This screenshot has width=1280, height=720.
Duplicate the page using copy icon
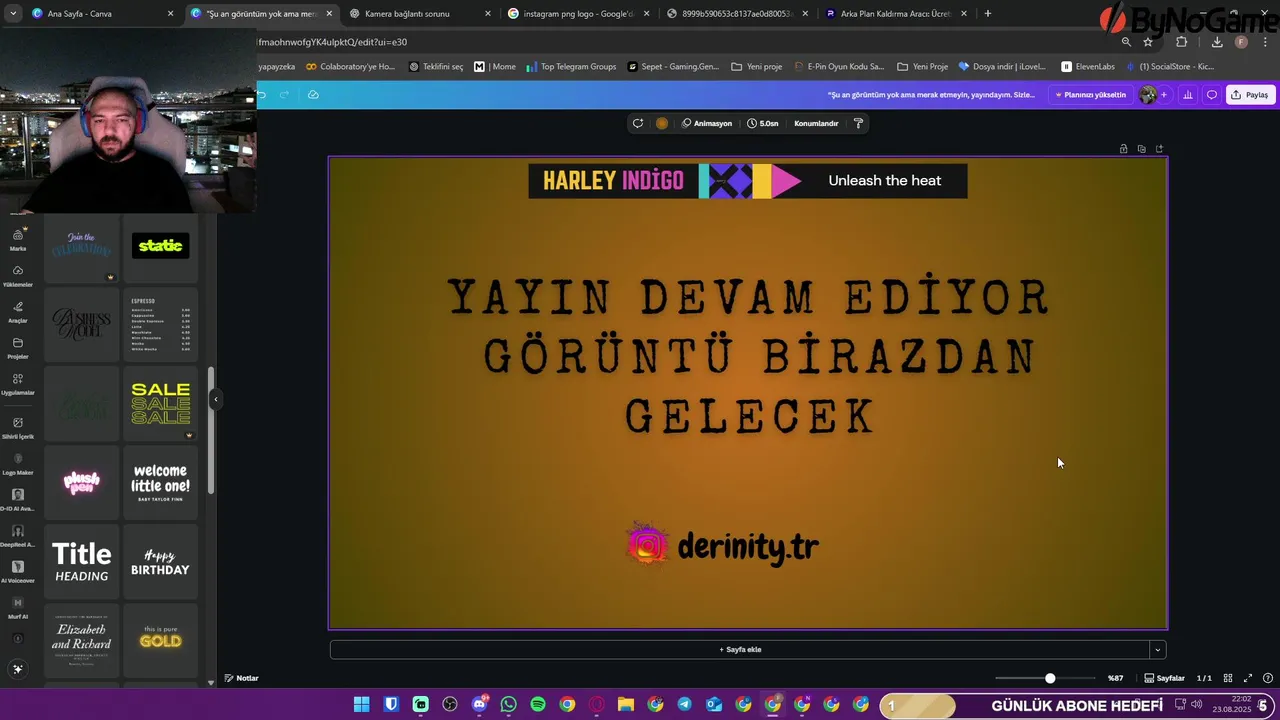(x=1142, y=149)
